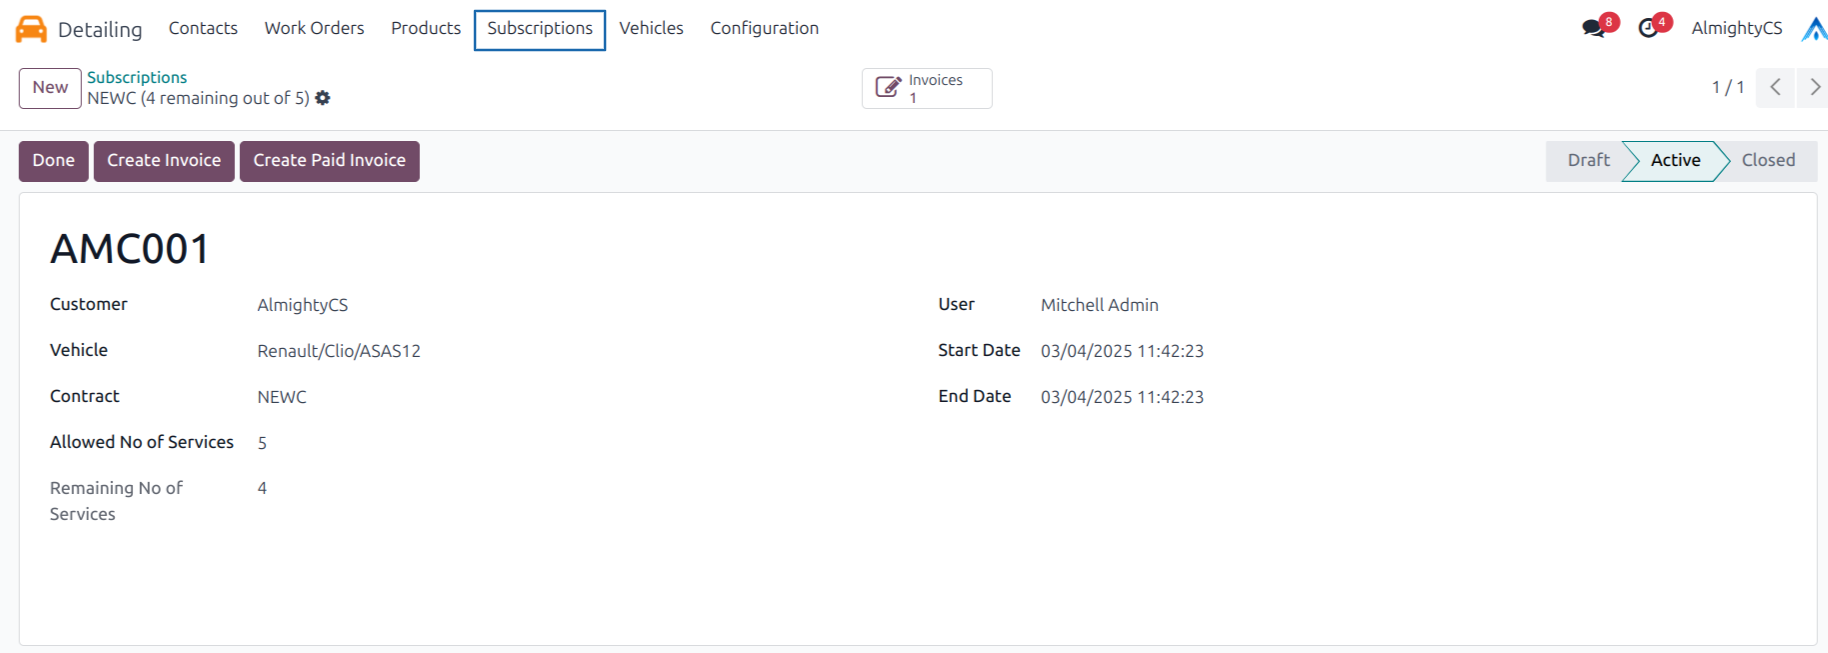Screen dimensions: 1828x653
Task: Open the Configuration menu
Action: [764, 28]
